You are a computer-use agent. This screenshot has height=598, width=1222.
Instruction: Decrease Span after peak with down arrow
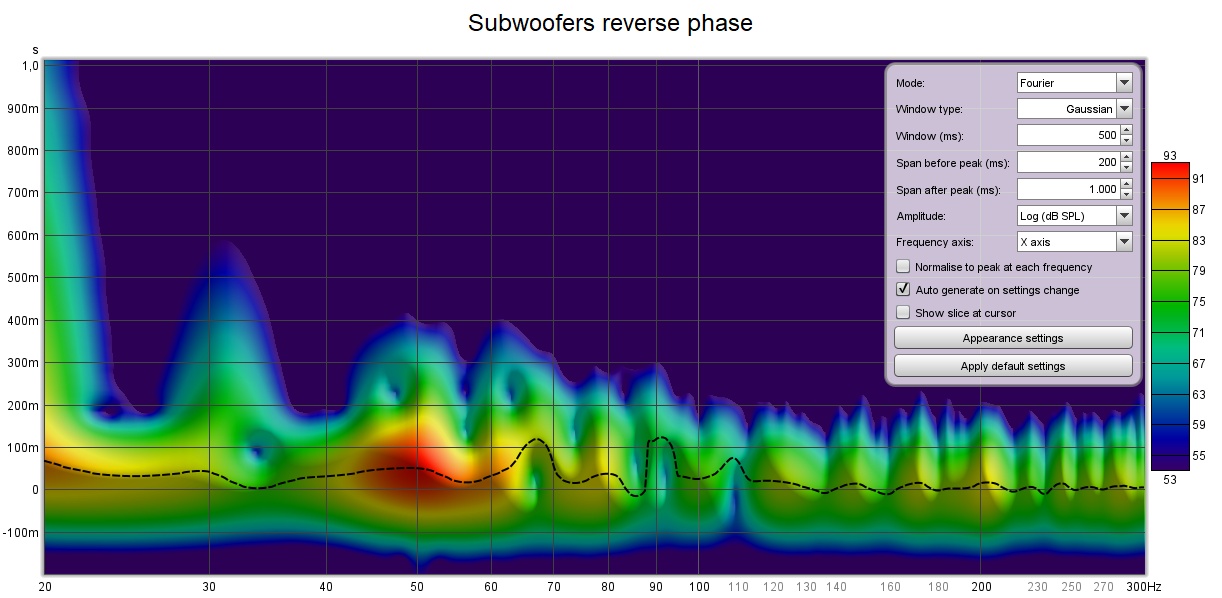pos(1127,195)
